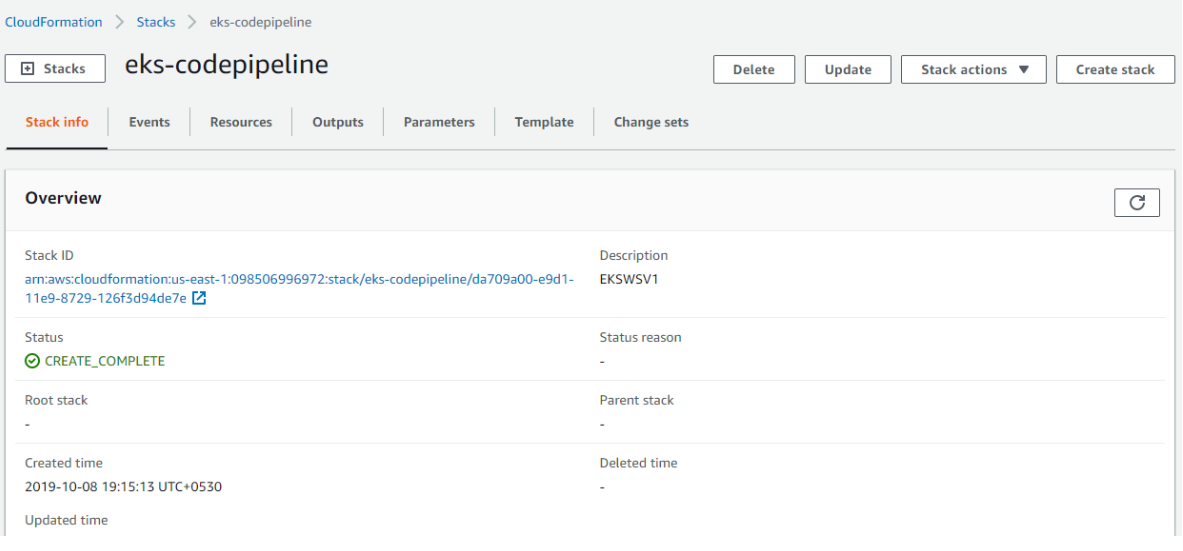
Task: Click the eks-codepipeline page heading
Action: 226,65
